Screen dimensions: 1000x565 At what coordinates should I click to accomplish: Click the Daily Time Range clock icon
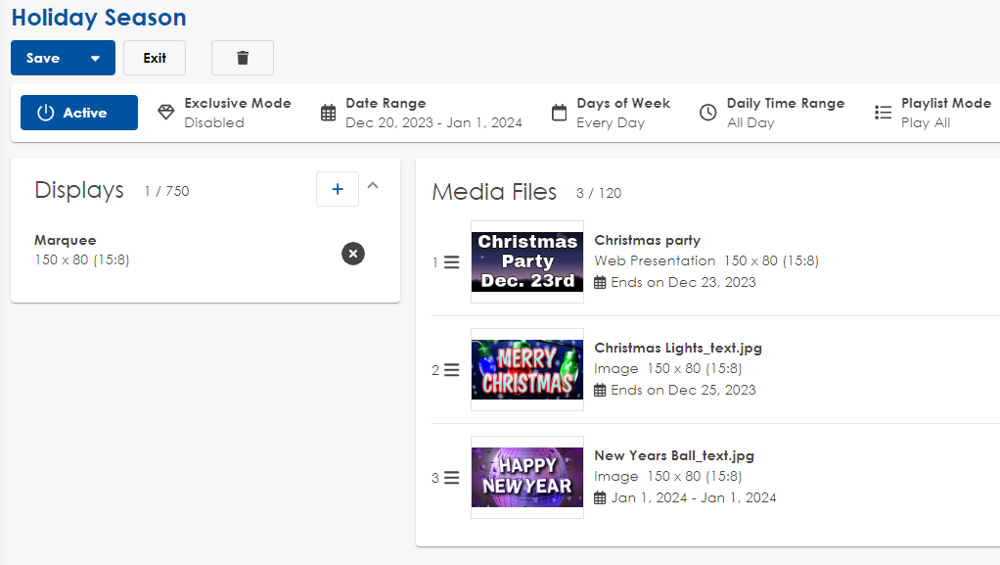click(708, 113)
